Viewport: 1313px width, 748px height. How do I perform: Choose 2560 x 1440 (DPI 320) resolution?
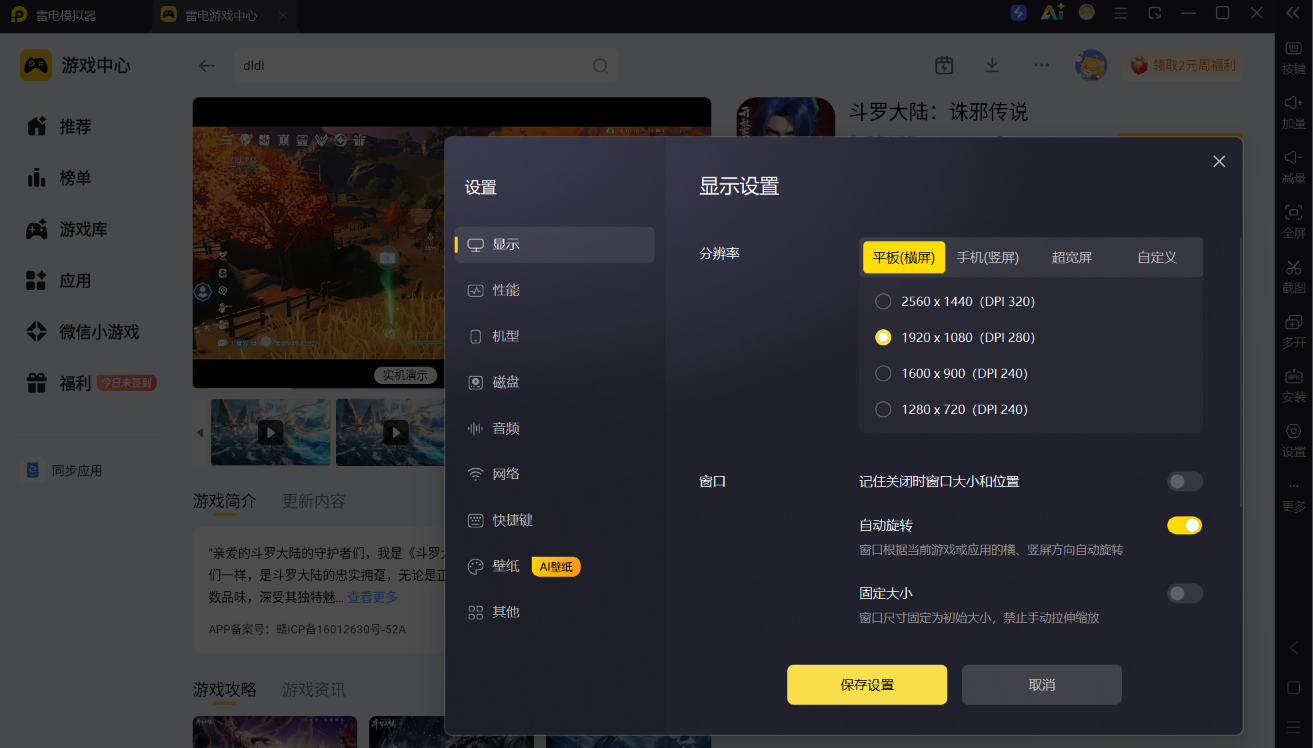tap(955, 301)
